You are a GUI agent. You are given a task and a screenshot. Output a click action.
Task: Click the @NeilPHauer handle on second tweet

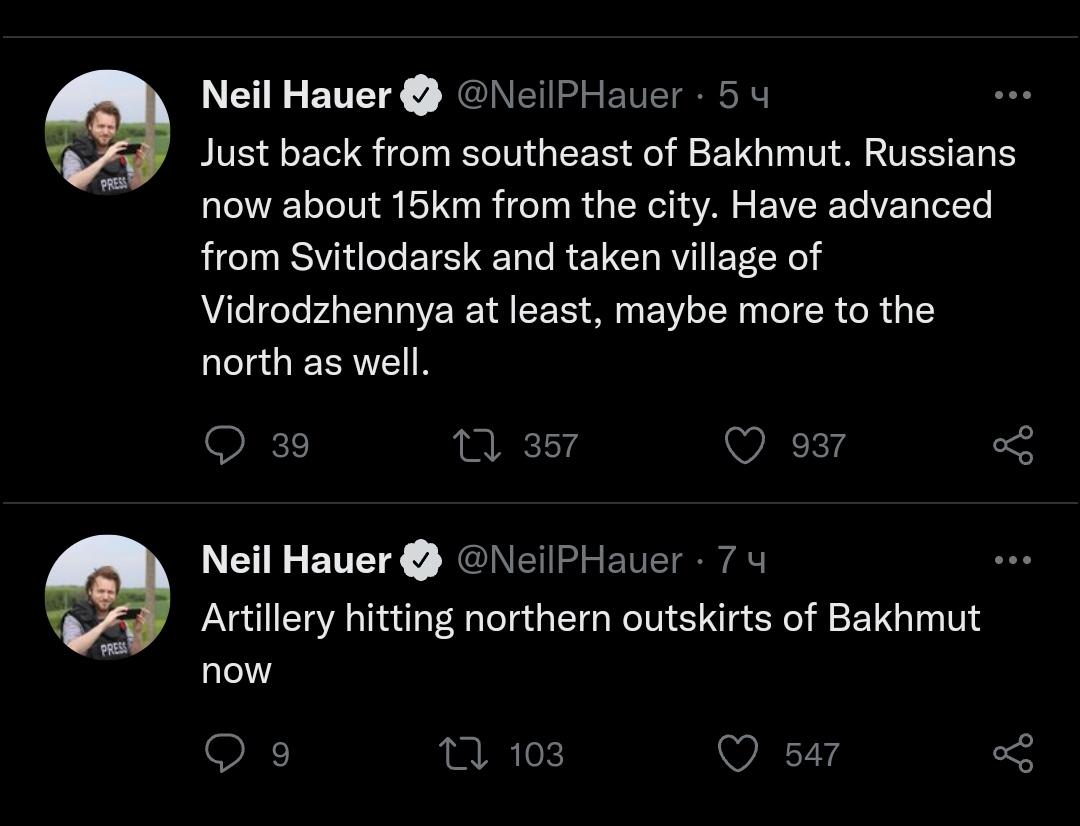pos(569,560)
